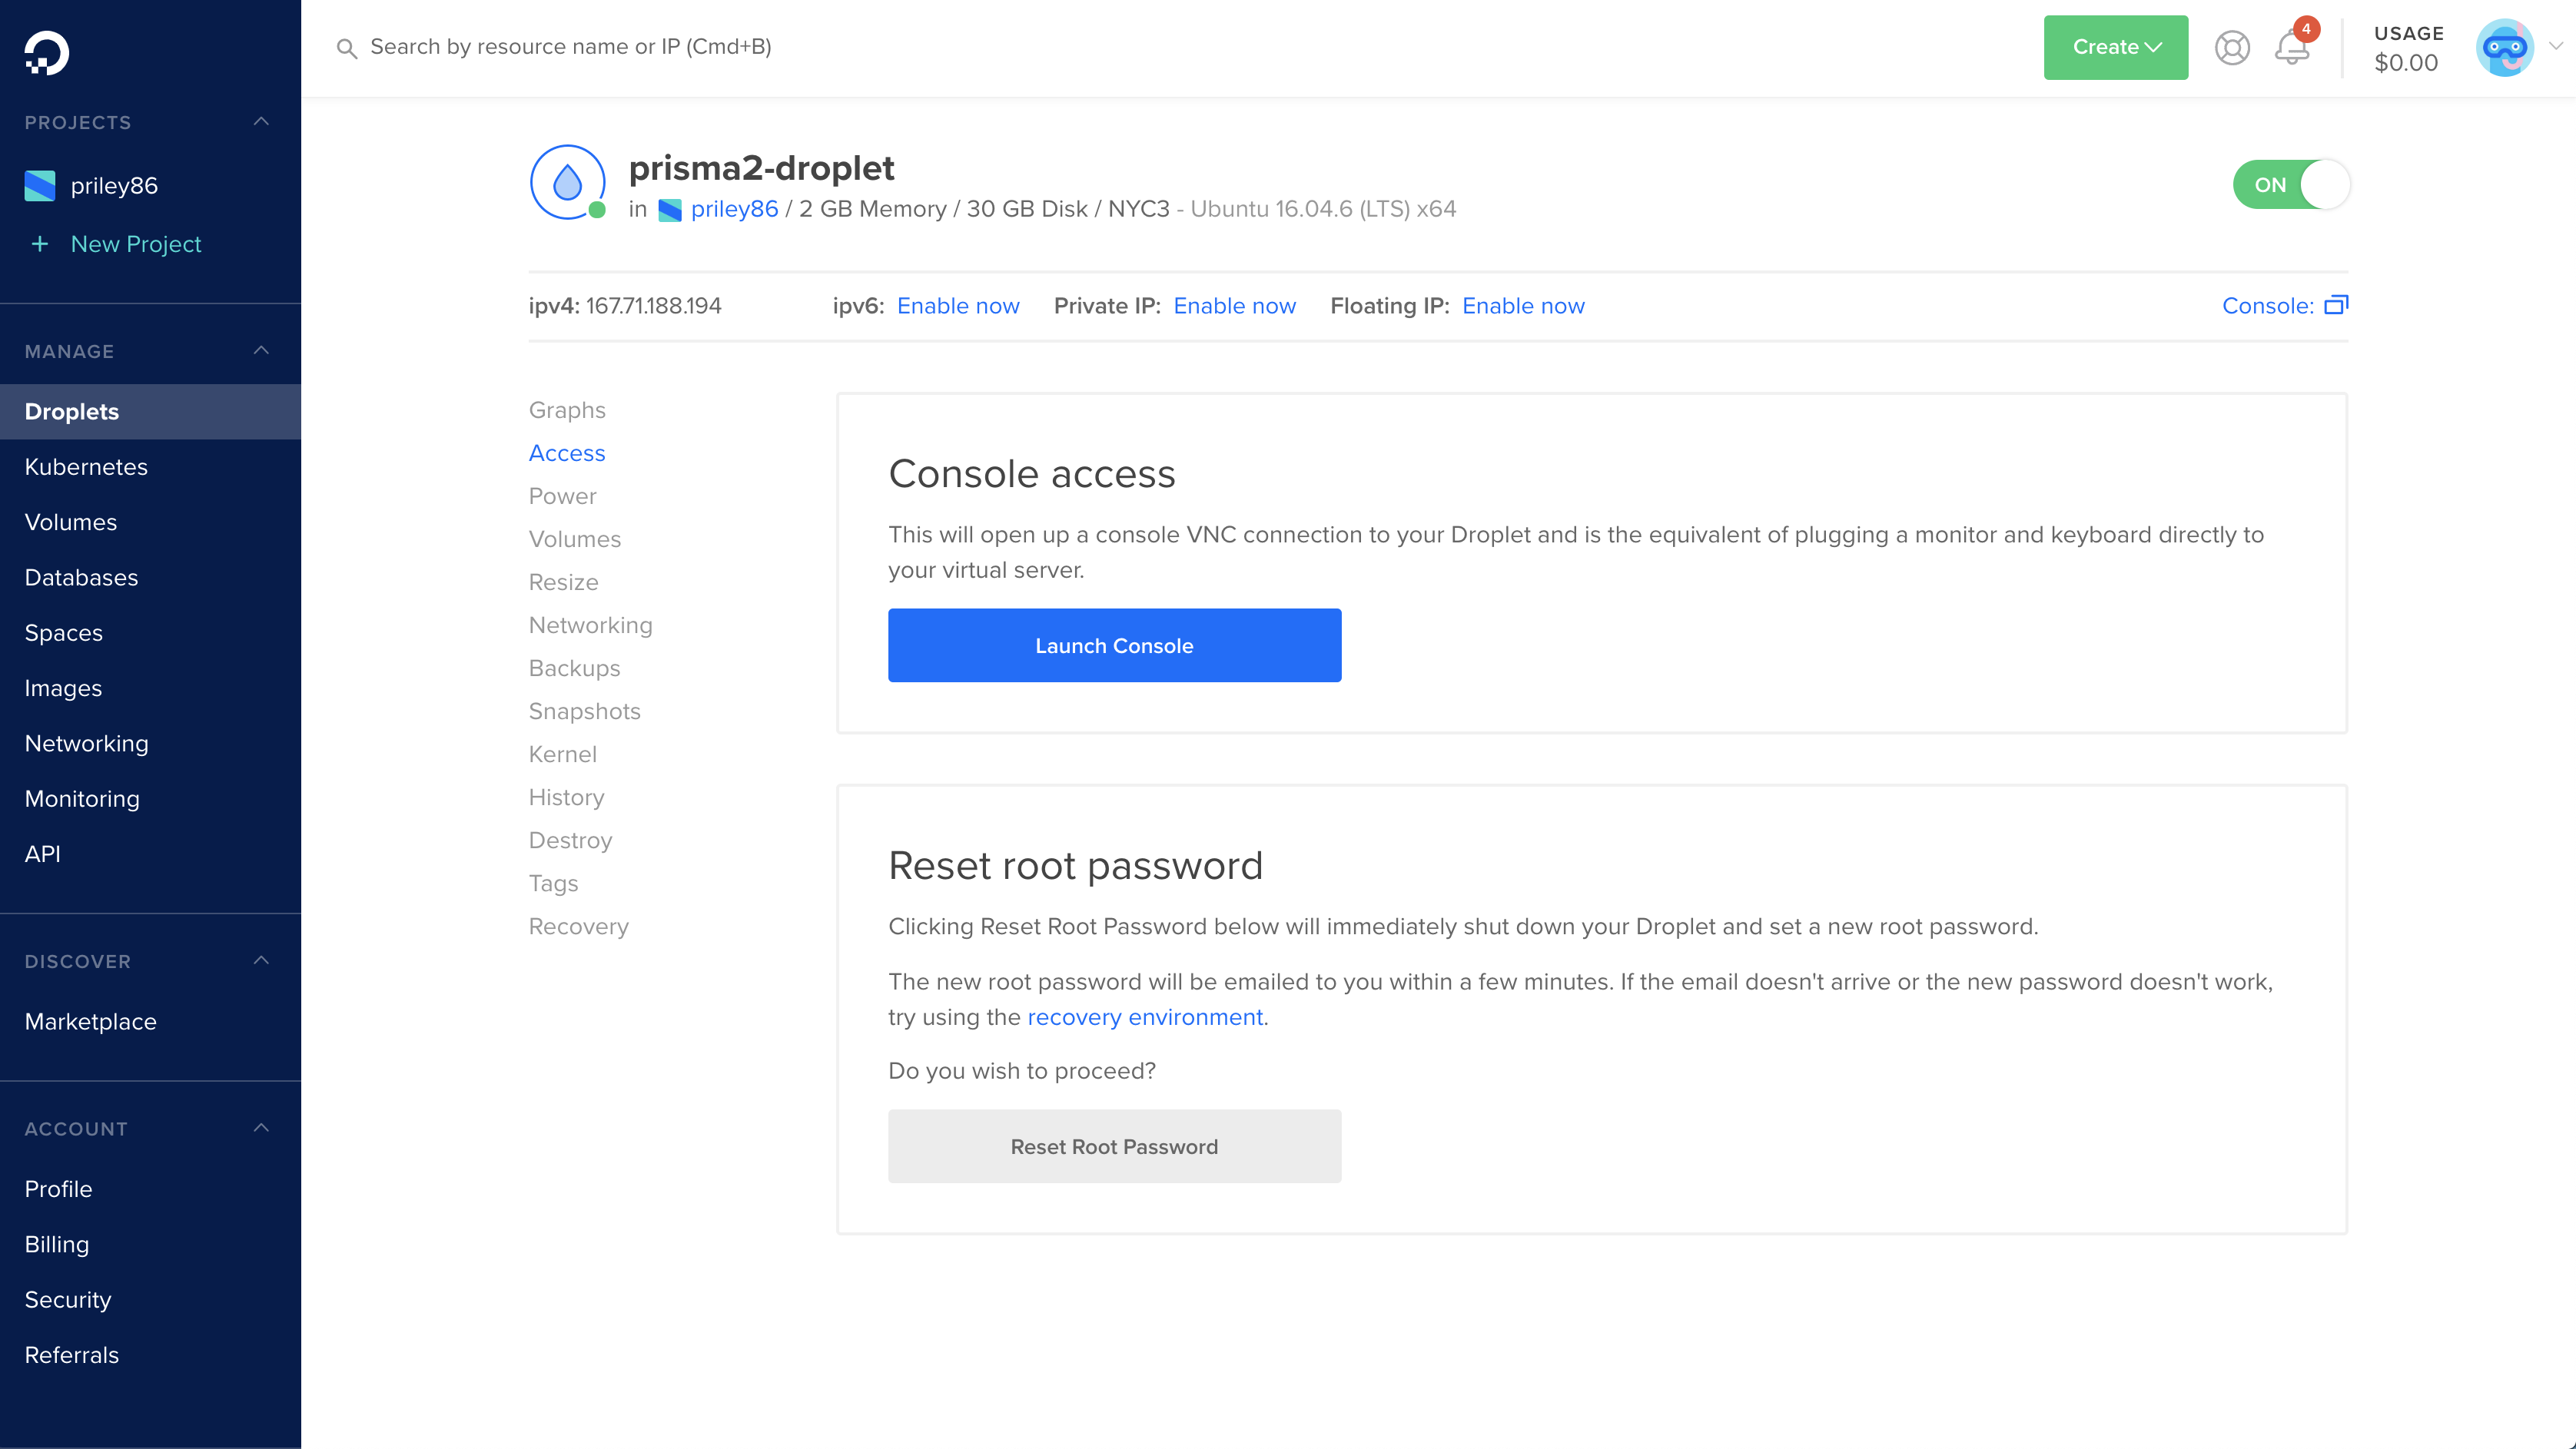
Task: Open Referrals in sidebar
Action: pos(72,1355)
